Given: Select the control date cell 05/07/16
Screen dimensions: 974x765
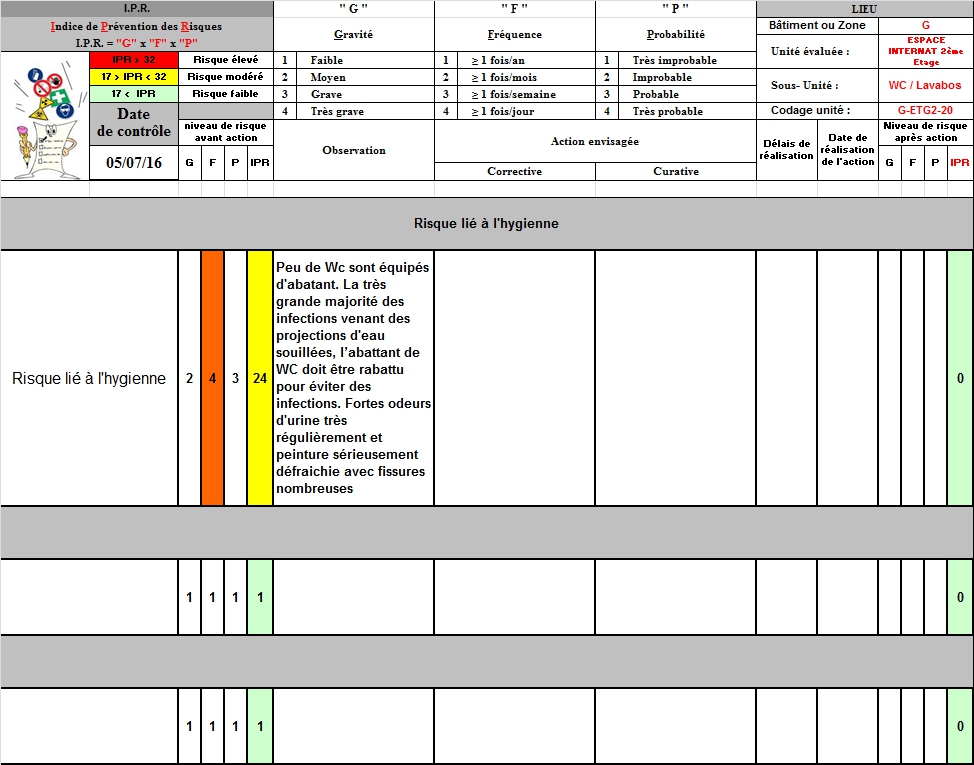Looking at the screenshot, I should pyautogui.click(x=133, y=163).
